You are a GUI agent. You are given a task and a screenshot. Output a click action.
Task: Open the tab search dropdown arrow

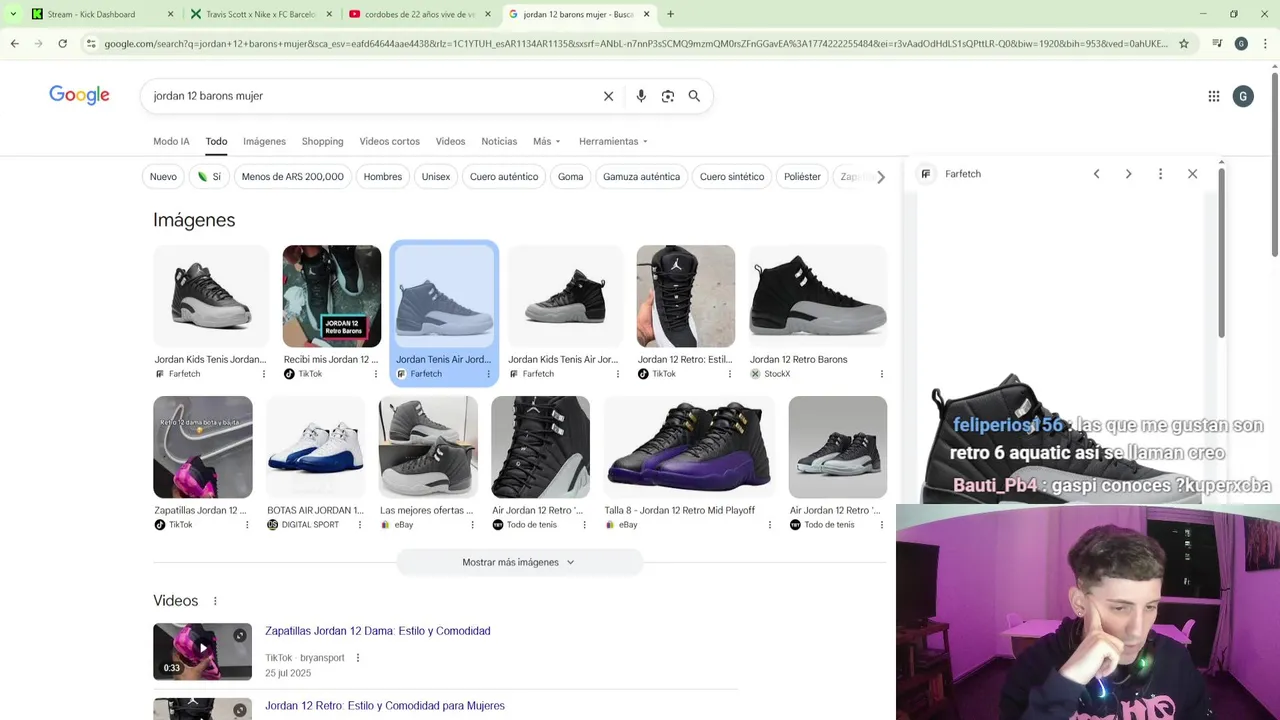coord(13,14)
